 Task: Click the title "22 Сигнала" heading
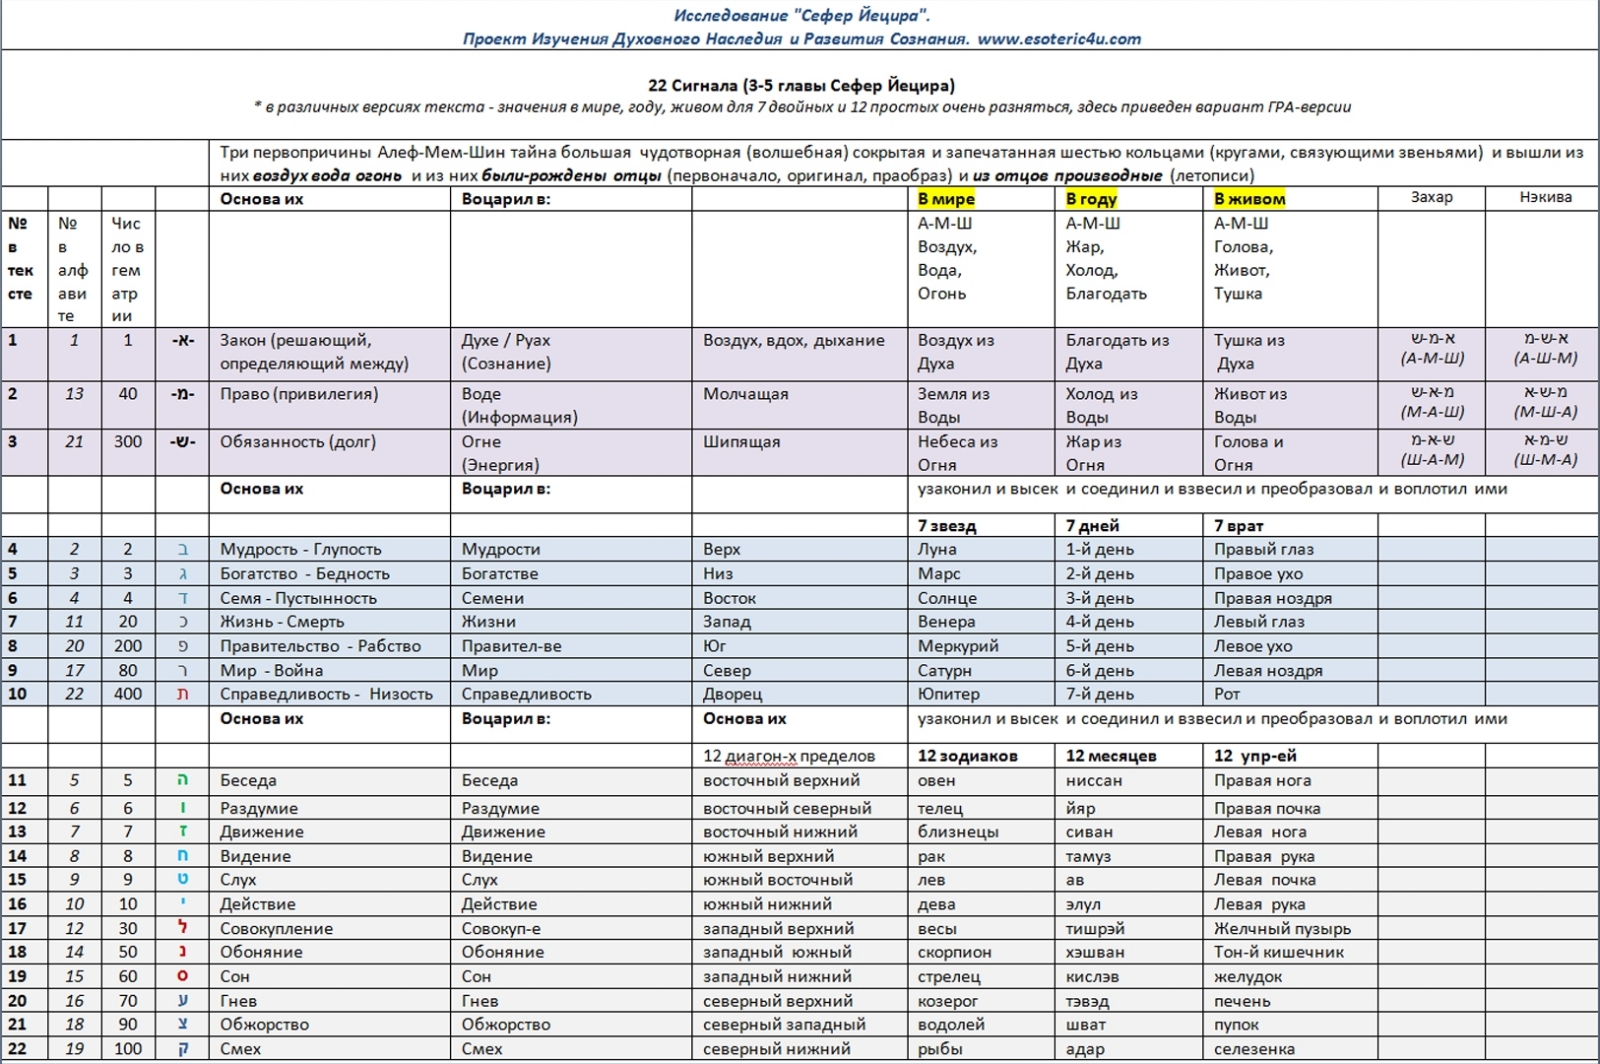(x=801, y=85)
